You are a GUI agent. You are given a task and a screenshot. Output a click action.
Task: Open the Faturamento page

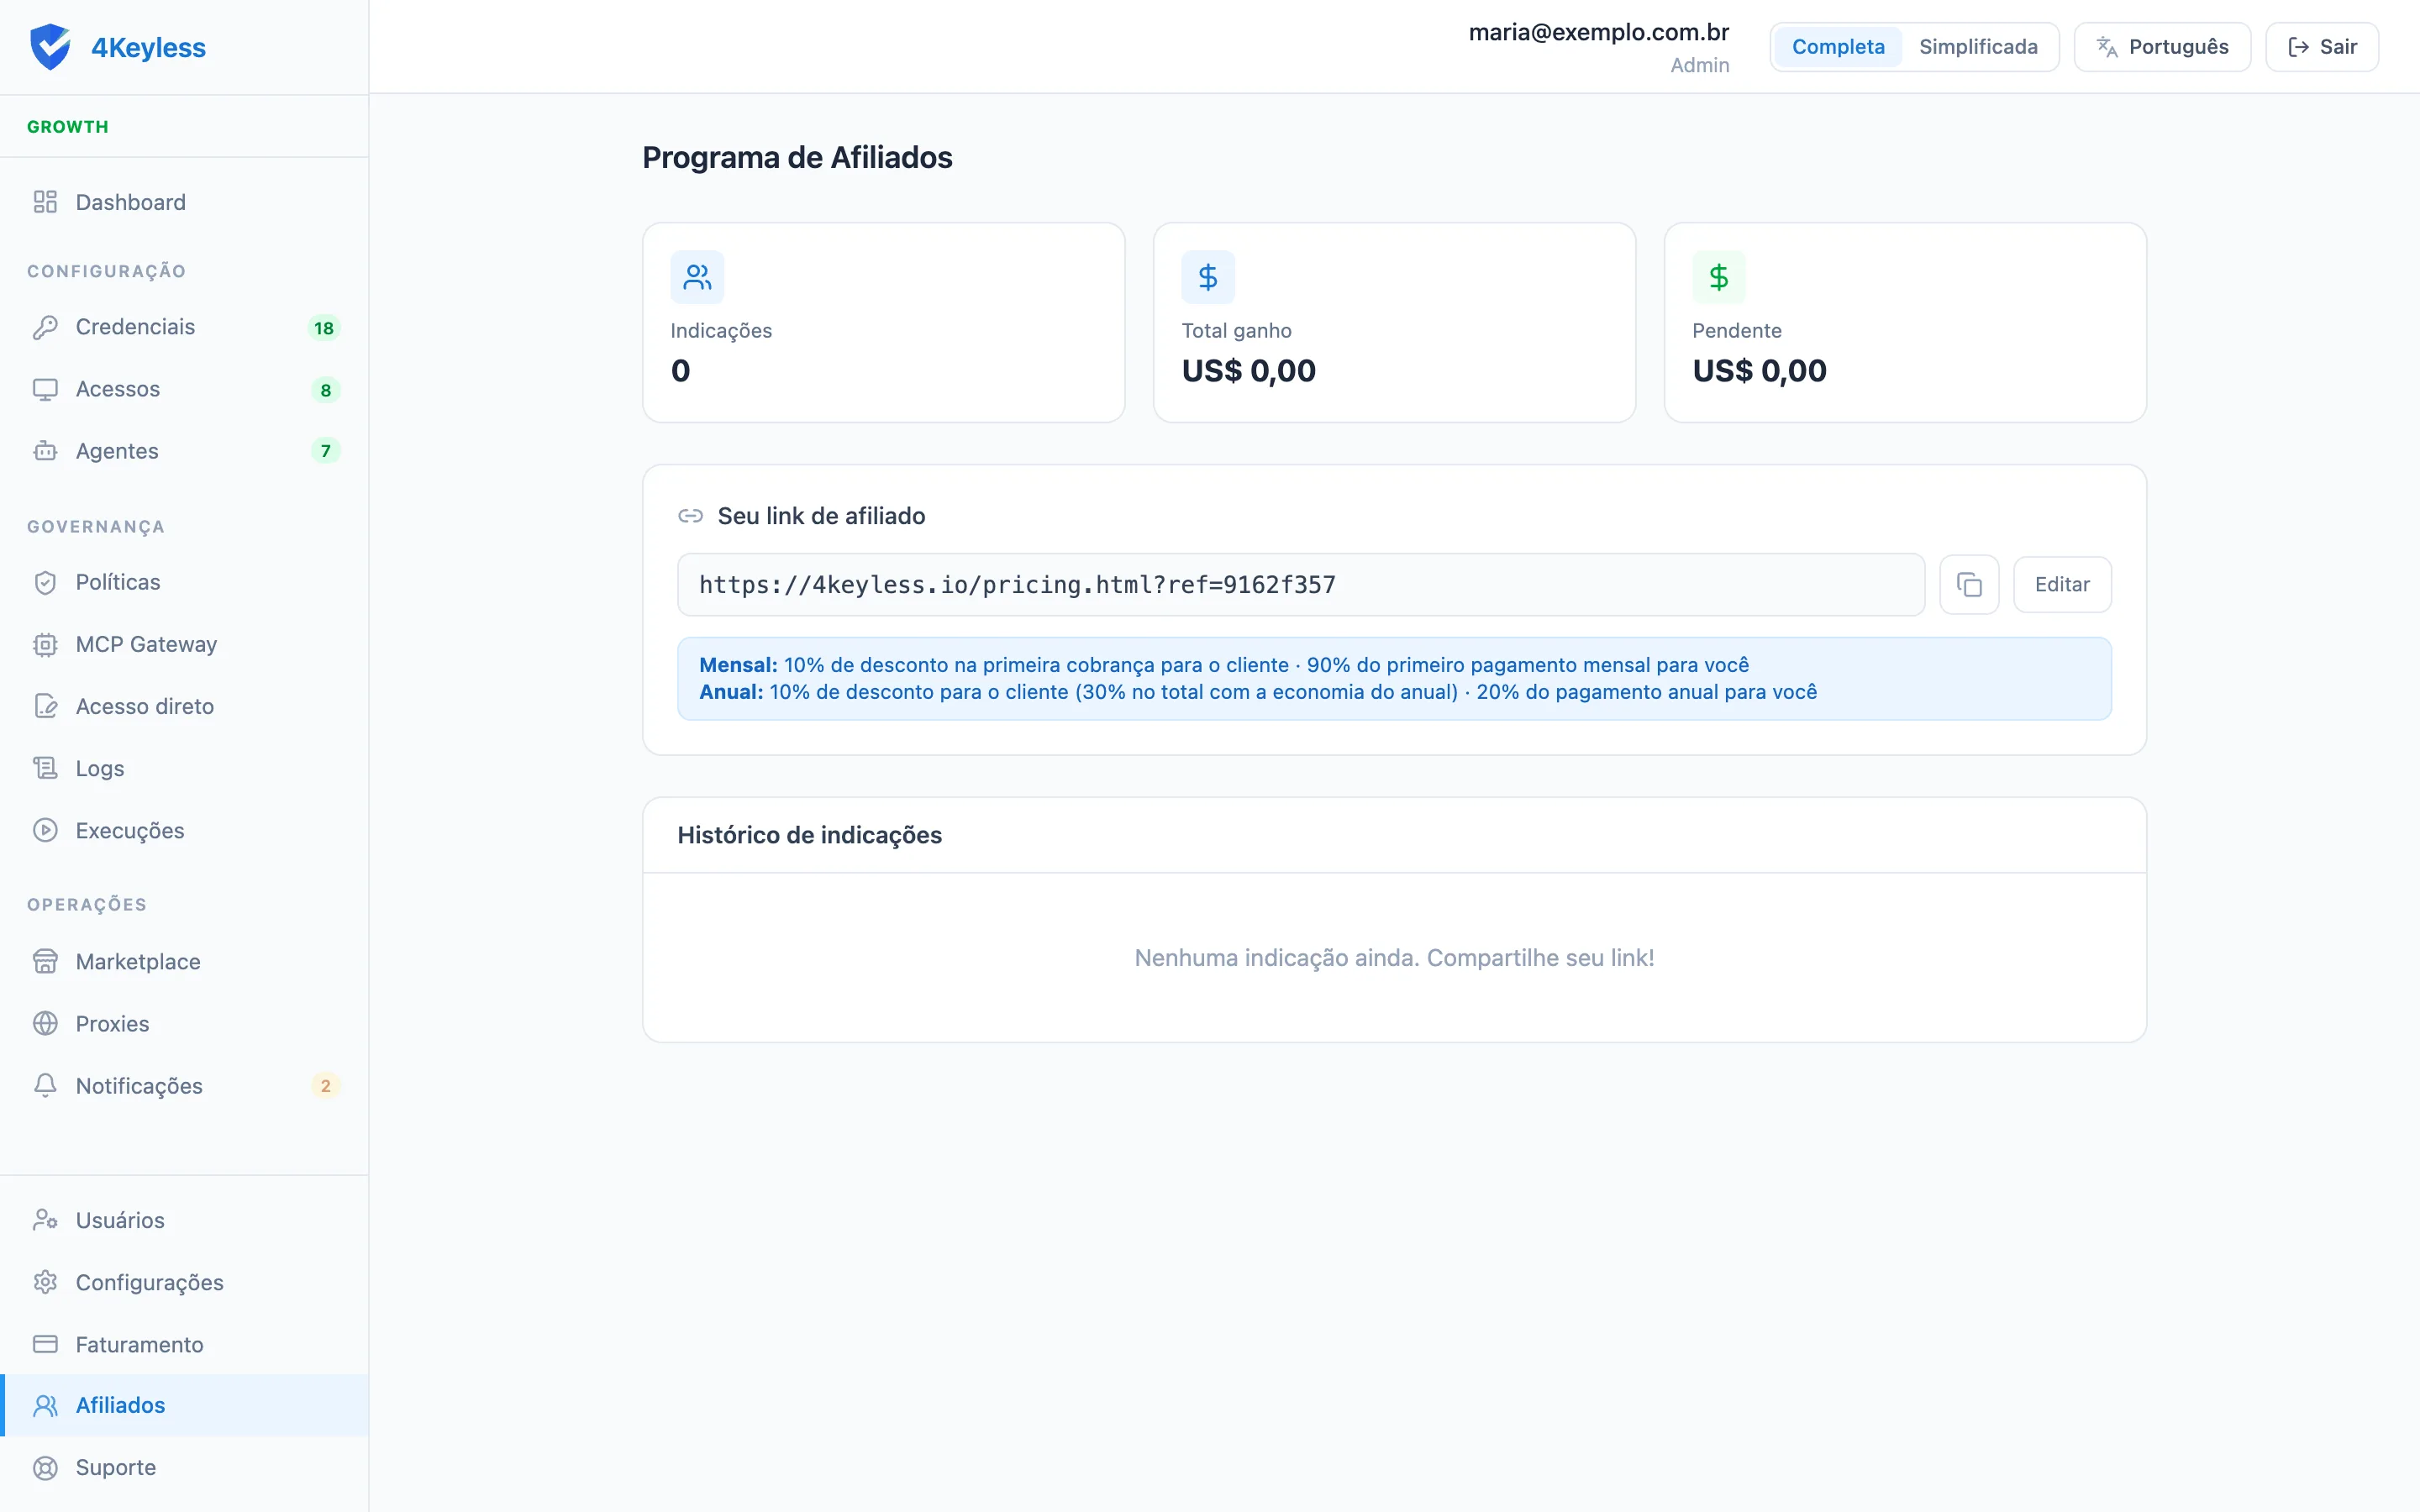click(x=185, y=1344)
